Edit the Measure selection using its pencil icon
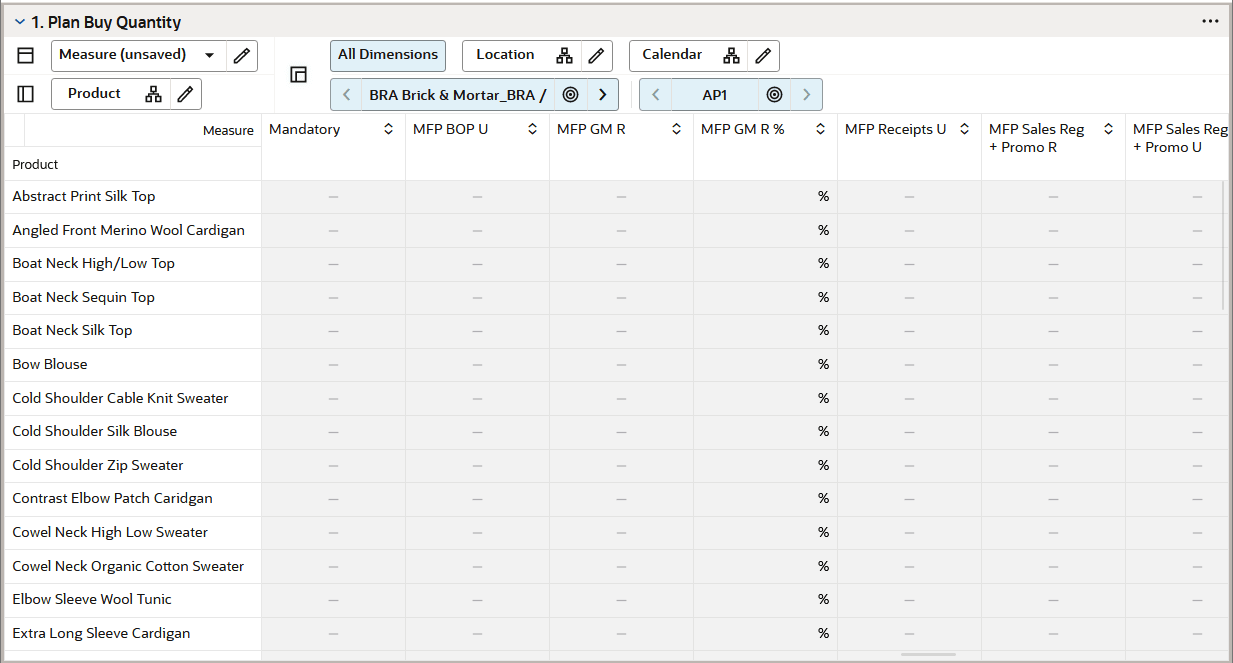Viewport: 1233px width, 663px height. [x=241, y=55]
